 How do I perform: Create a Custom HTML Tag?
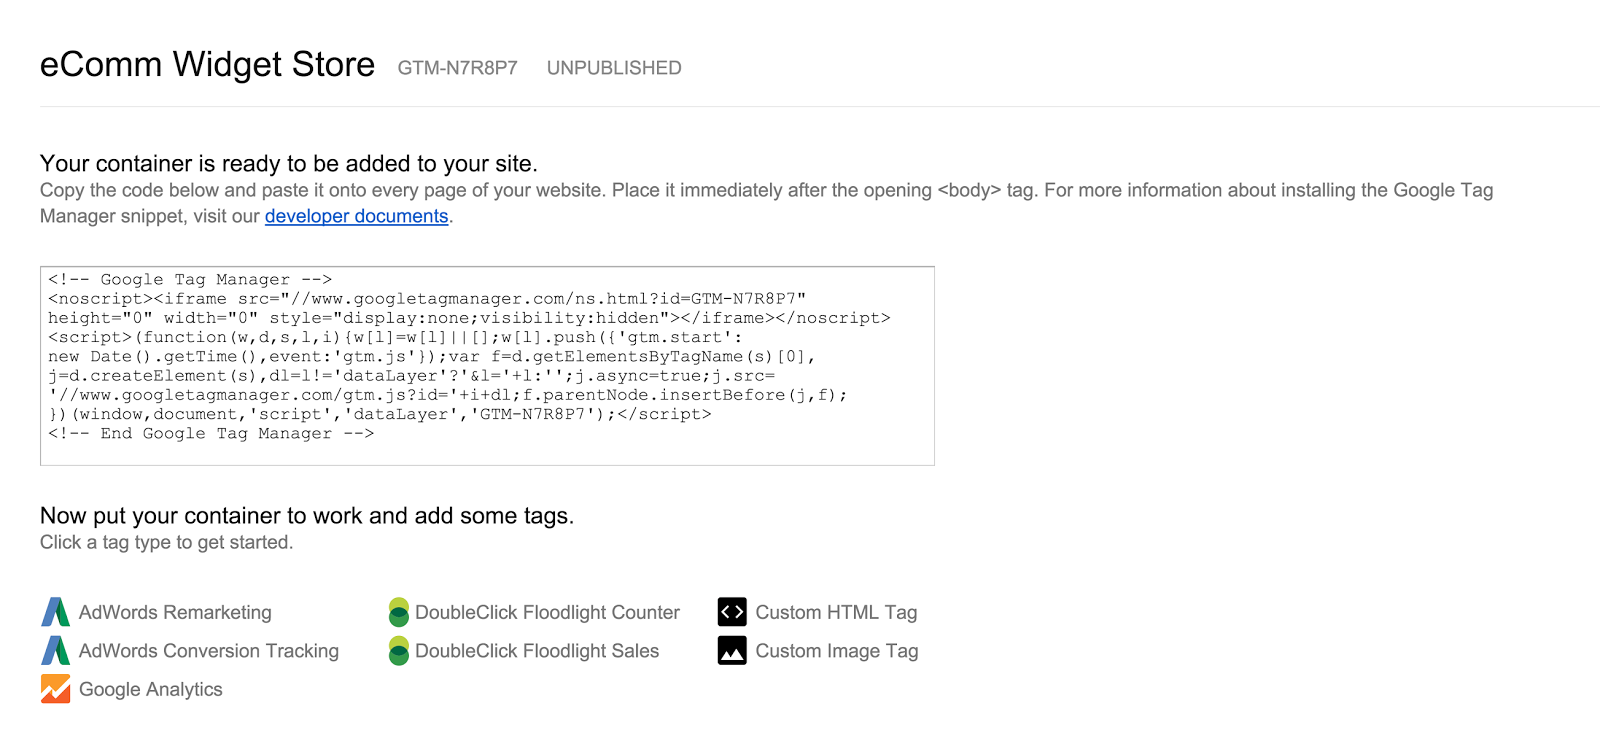(836, 612)
